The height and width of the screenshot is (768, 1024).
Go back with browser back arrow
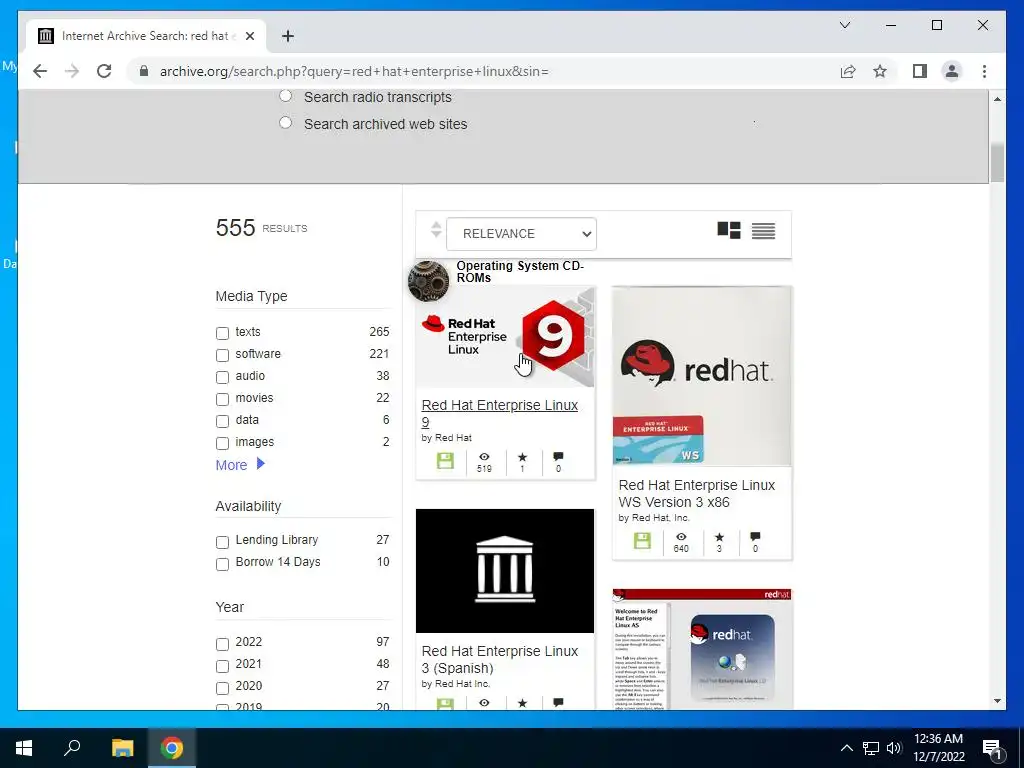pyautogui.click(x=40, y=71)
